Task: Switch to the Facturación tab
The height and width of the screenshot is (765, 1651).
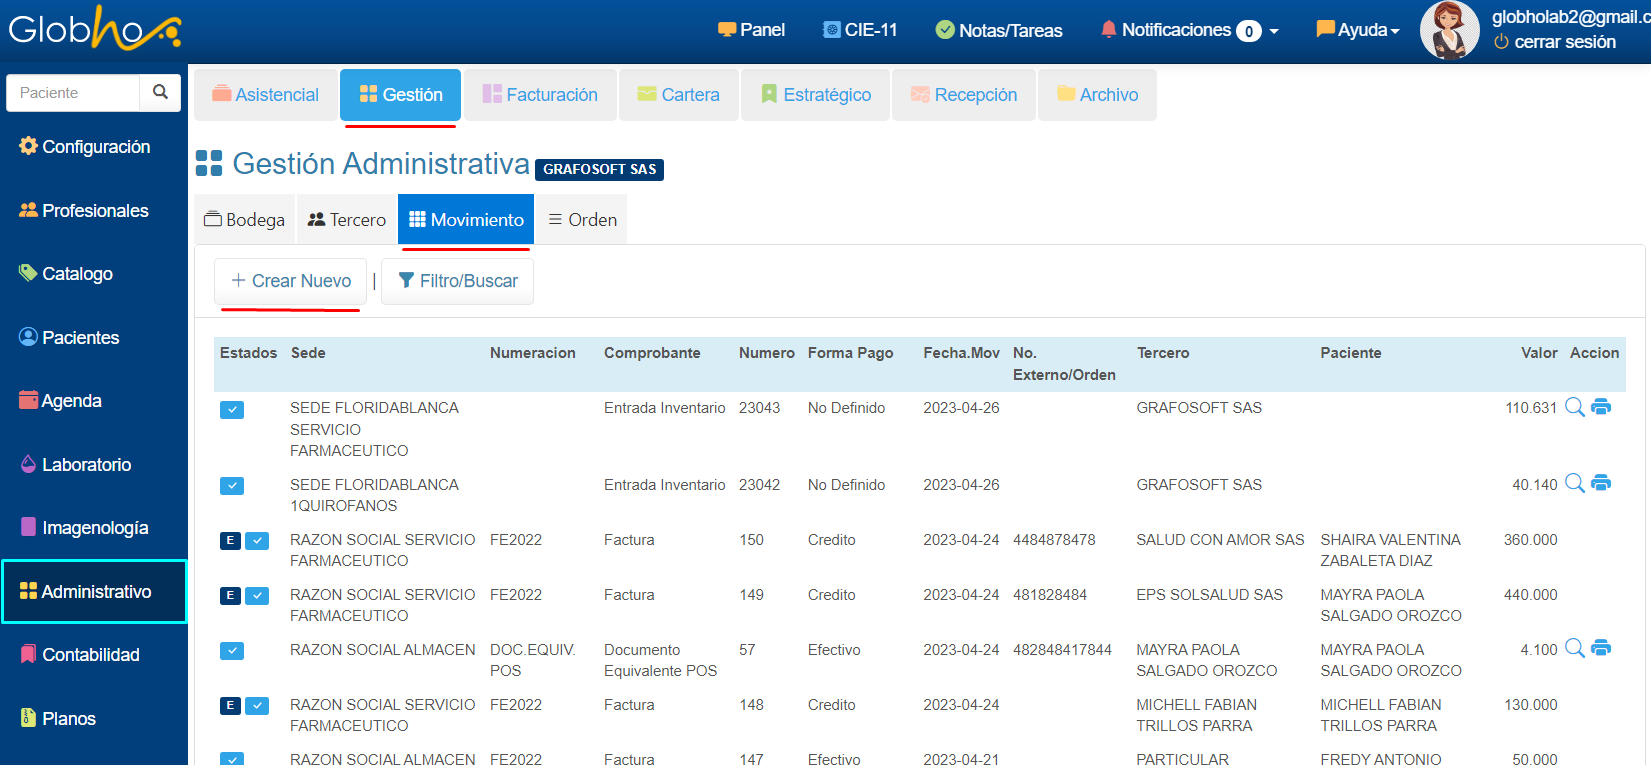Action: [x=540, y=95]
